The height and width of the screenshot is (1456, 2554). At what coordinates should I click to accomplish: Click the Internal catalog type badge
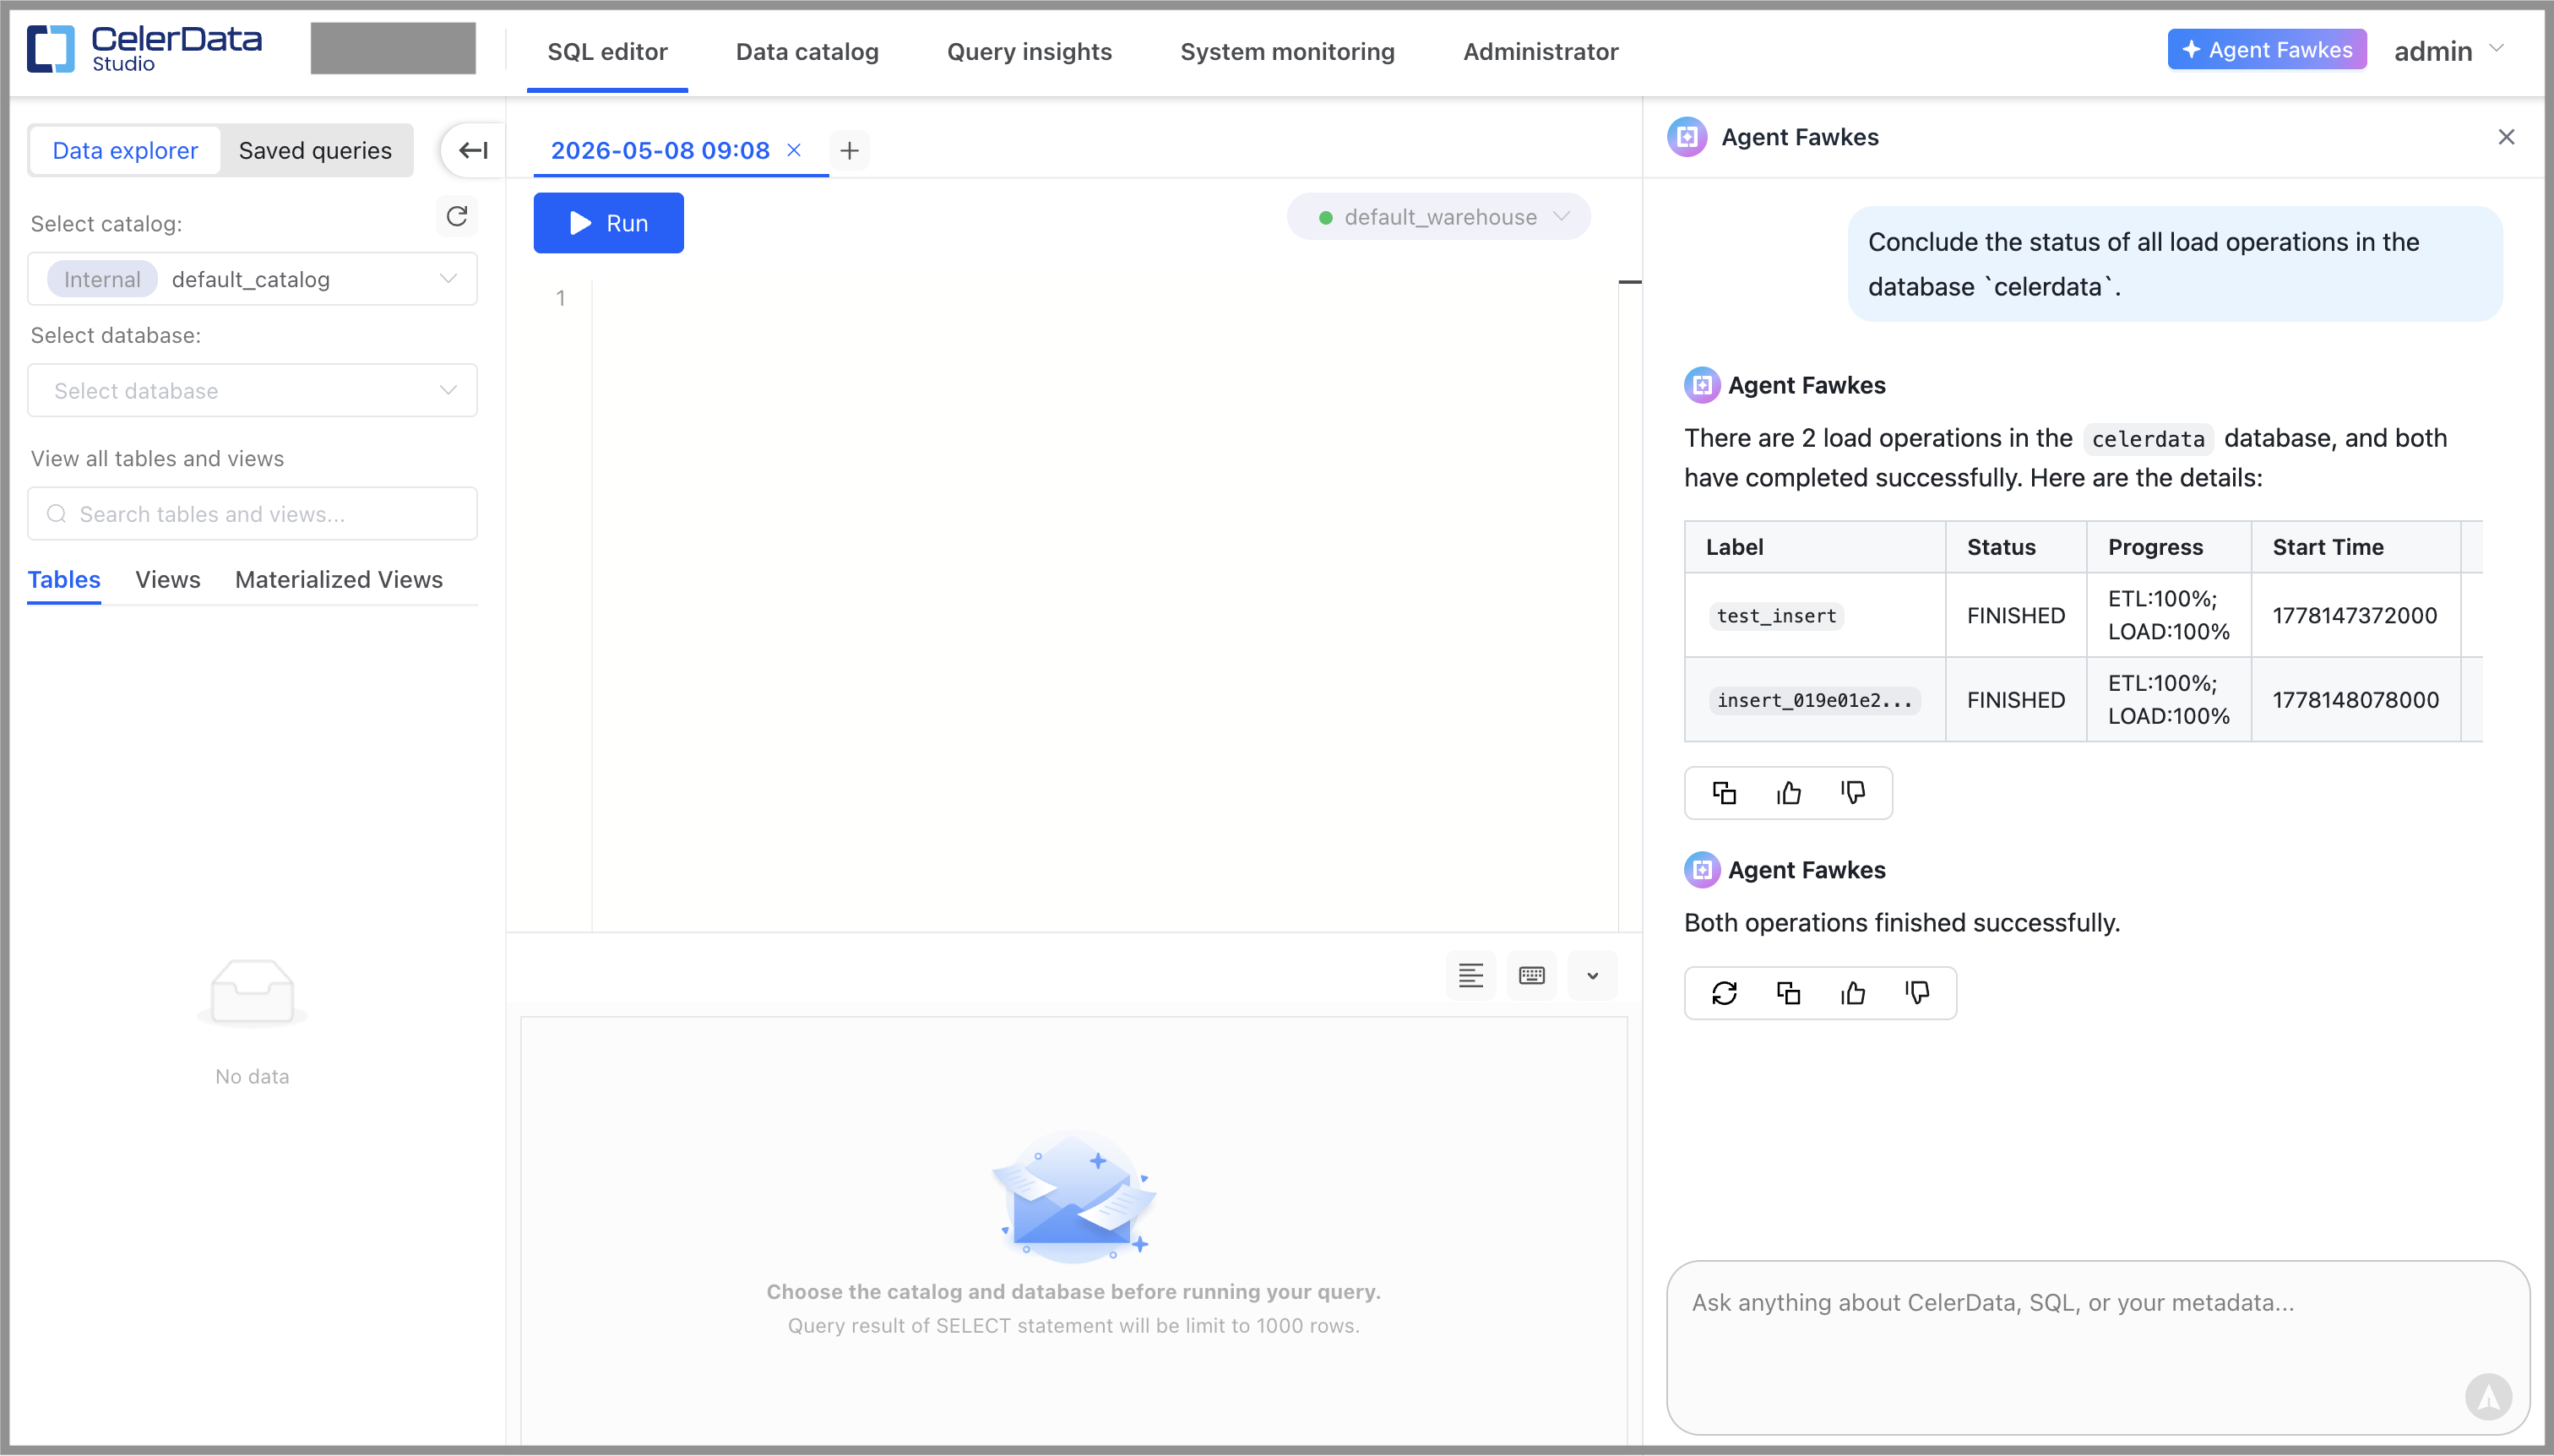click(102, 279)
